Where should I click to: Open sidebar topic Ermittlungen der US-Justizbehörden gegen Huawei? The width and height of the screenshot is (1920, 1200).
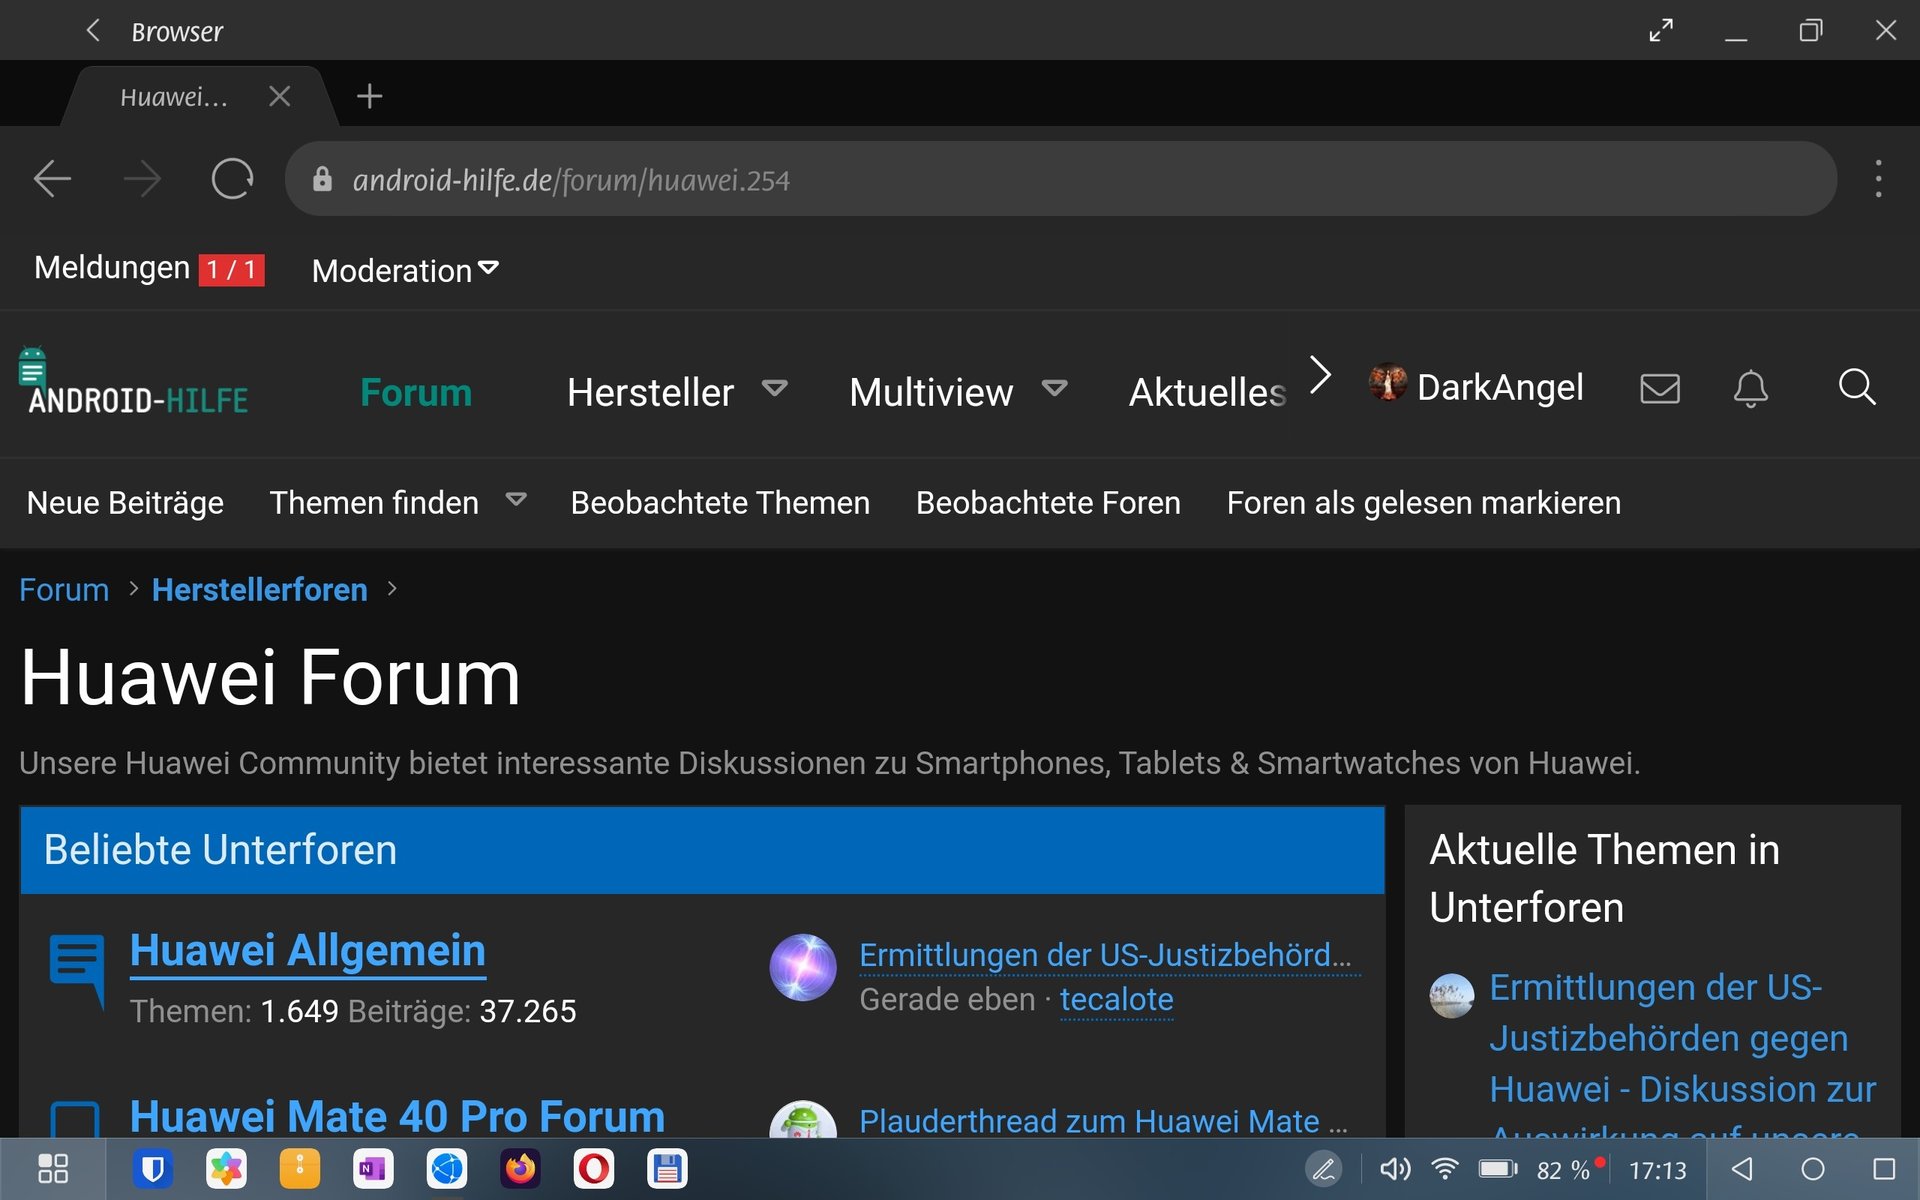(1683, 1055)
